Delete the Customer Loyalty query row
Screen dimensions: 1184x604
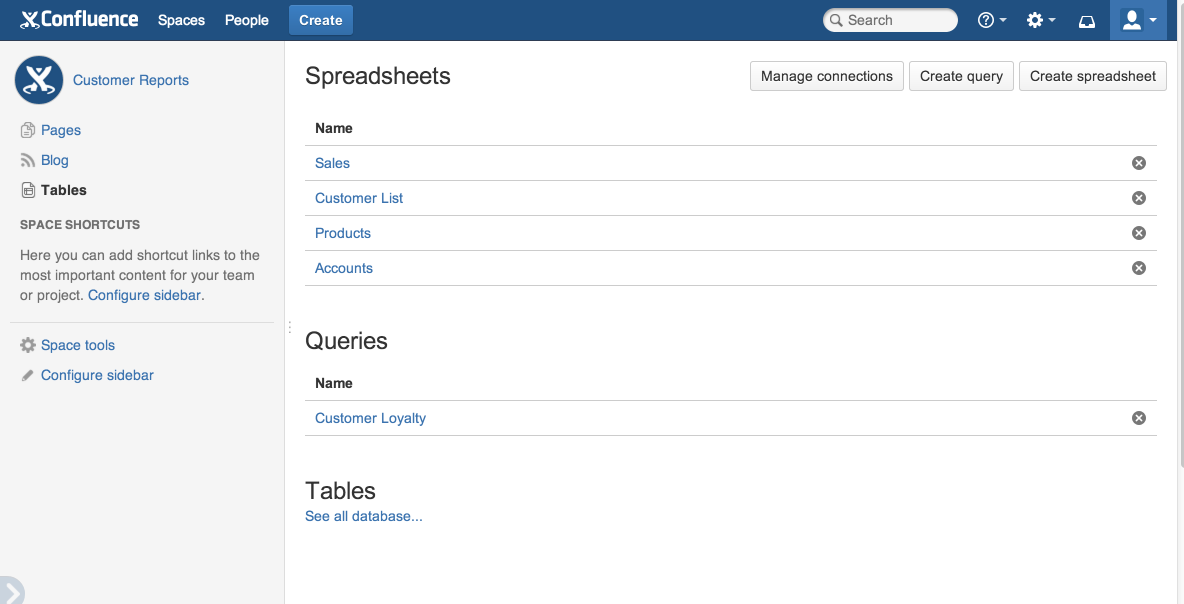point(1139,418)
